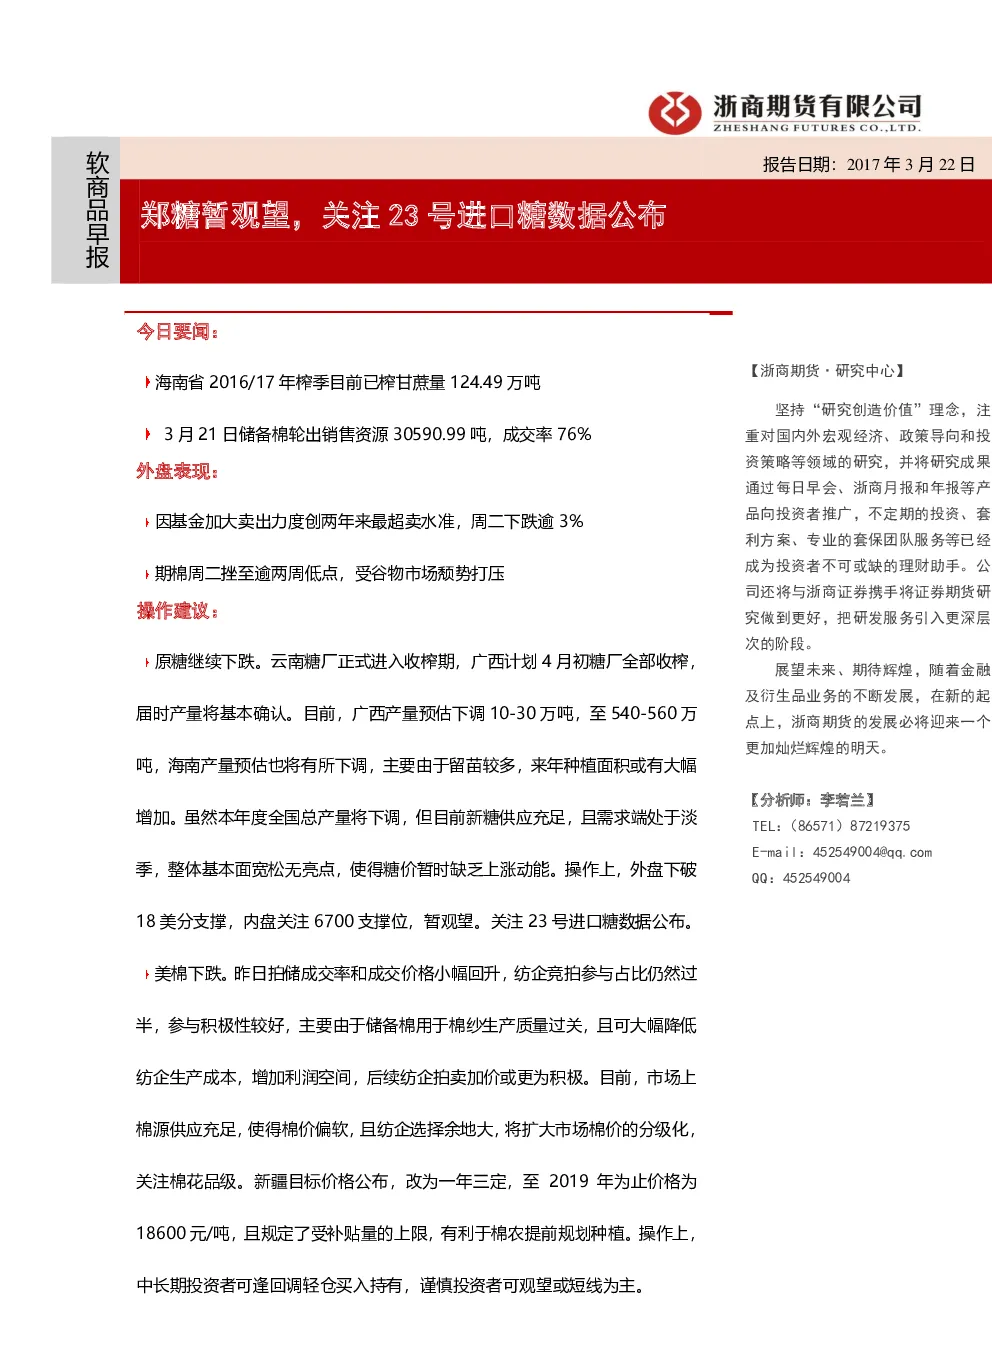992x1346 pixels.
Task: Click bullet arrow before 原糖继续下跌
Action: point(148,662)
